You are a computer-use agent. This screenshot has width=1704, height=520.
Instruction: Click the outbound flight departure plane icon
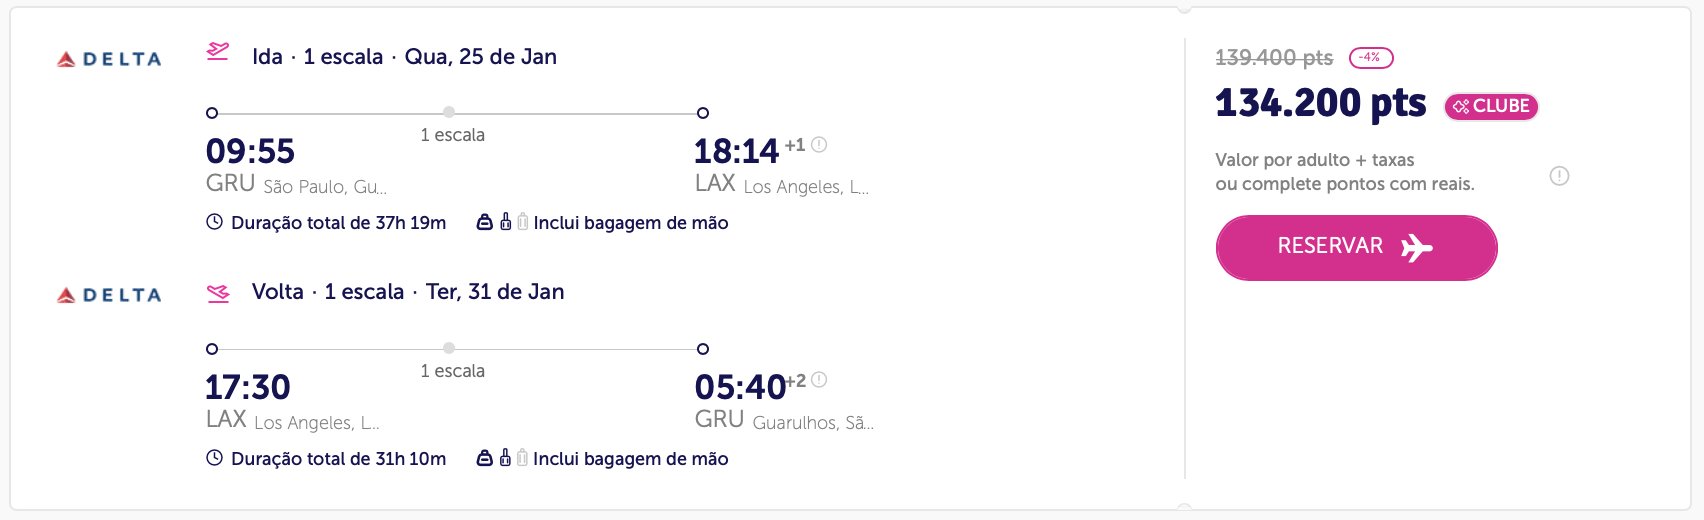pos(218,51)
